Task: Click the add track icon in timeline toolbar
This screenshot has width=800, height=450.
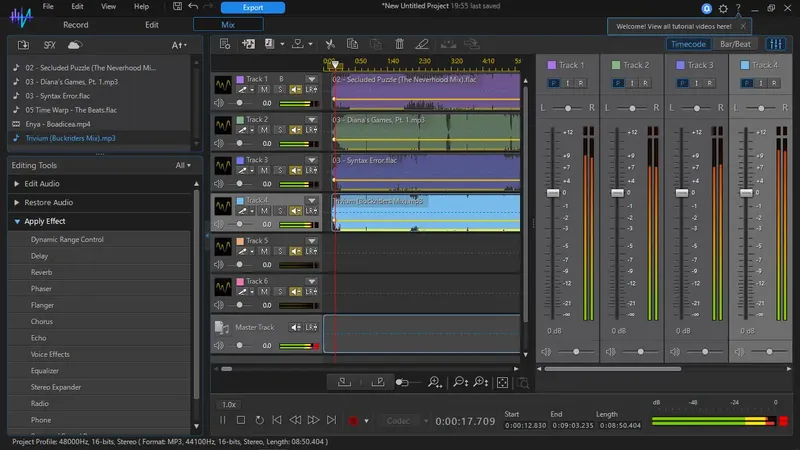Action: (249, 44)
